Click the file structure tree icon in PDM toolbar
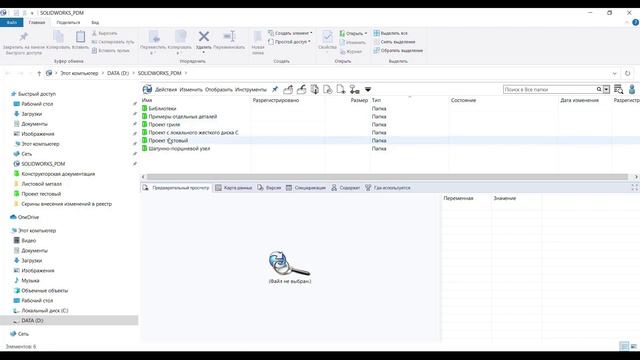640x360 pixels. 354,89
